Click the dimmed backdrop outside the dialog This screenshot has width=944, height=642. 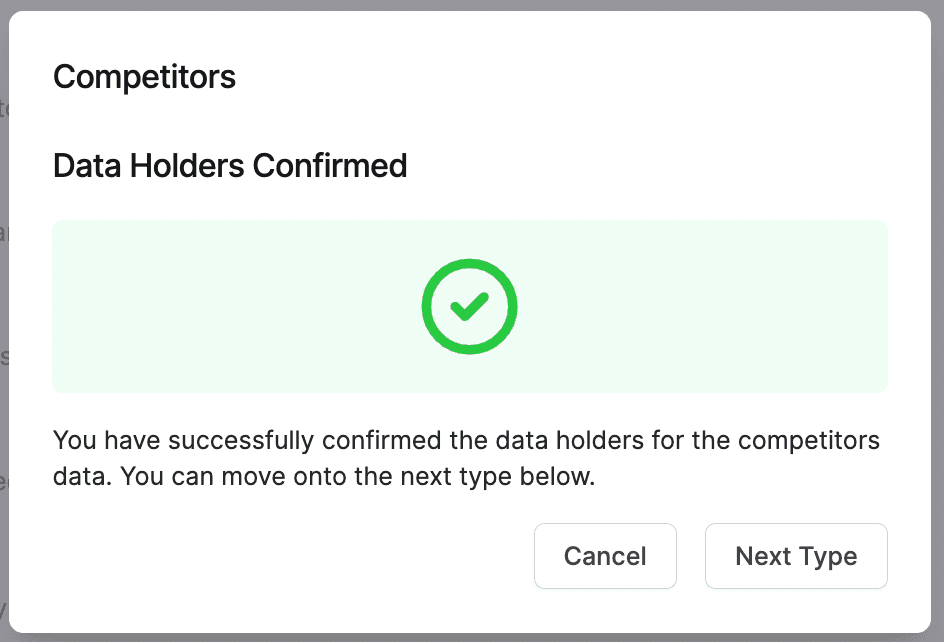tap(4, 300)
